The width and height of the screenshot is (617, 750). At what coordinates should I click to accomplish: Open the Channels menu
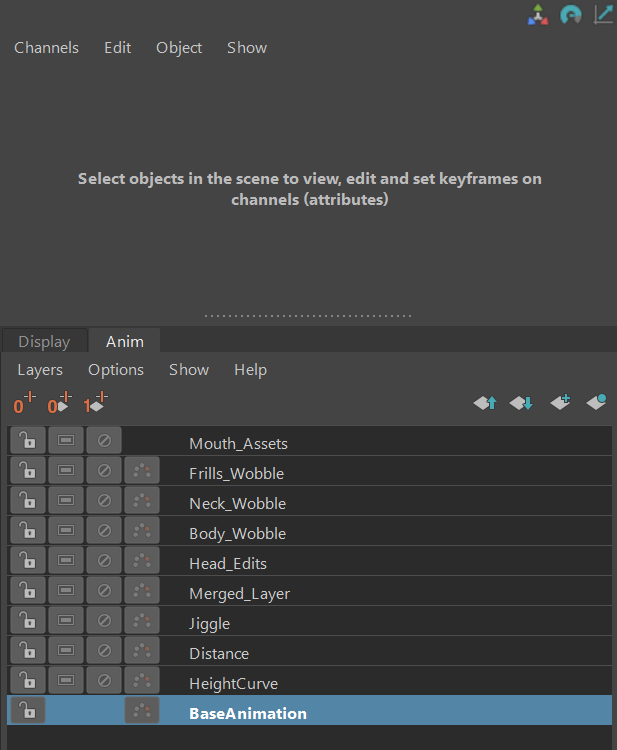46,48
